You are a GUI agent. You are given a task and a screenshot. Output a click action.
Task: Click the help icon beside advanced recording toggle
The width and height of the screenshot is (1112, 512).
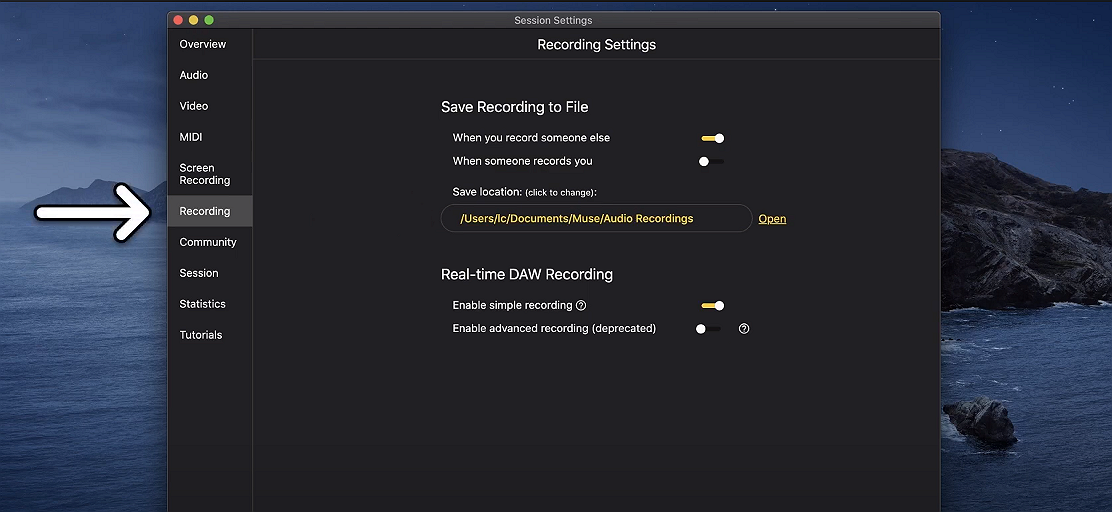(744, 329)
